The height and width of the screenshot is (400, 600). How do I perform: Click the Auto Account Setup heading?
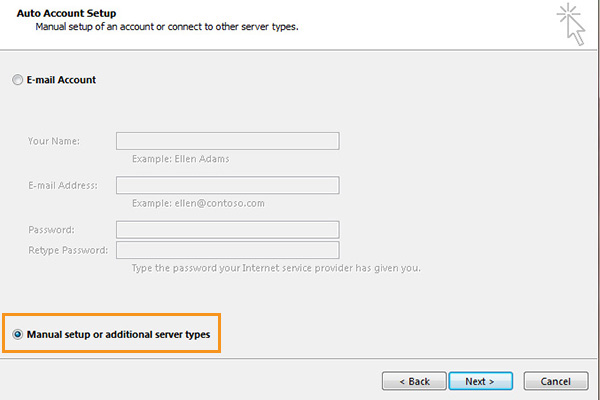tap(66, 13)
